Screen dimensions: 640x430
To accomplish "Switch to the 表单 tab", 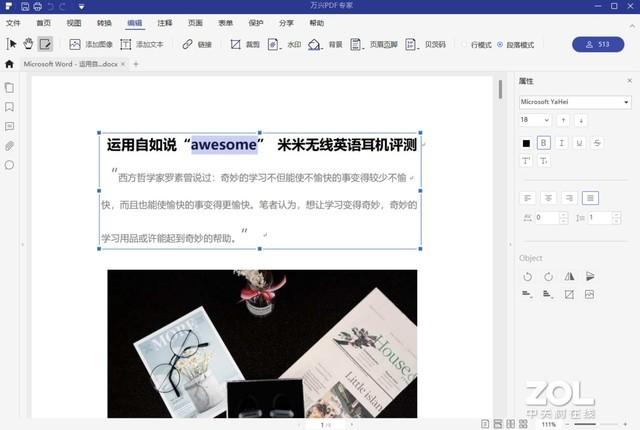I will [225, 23].
